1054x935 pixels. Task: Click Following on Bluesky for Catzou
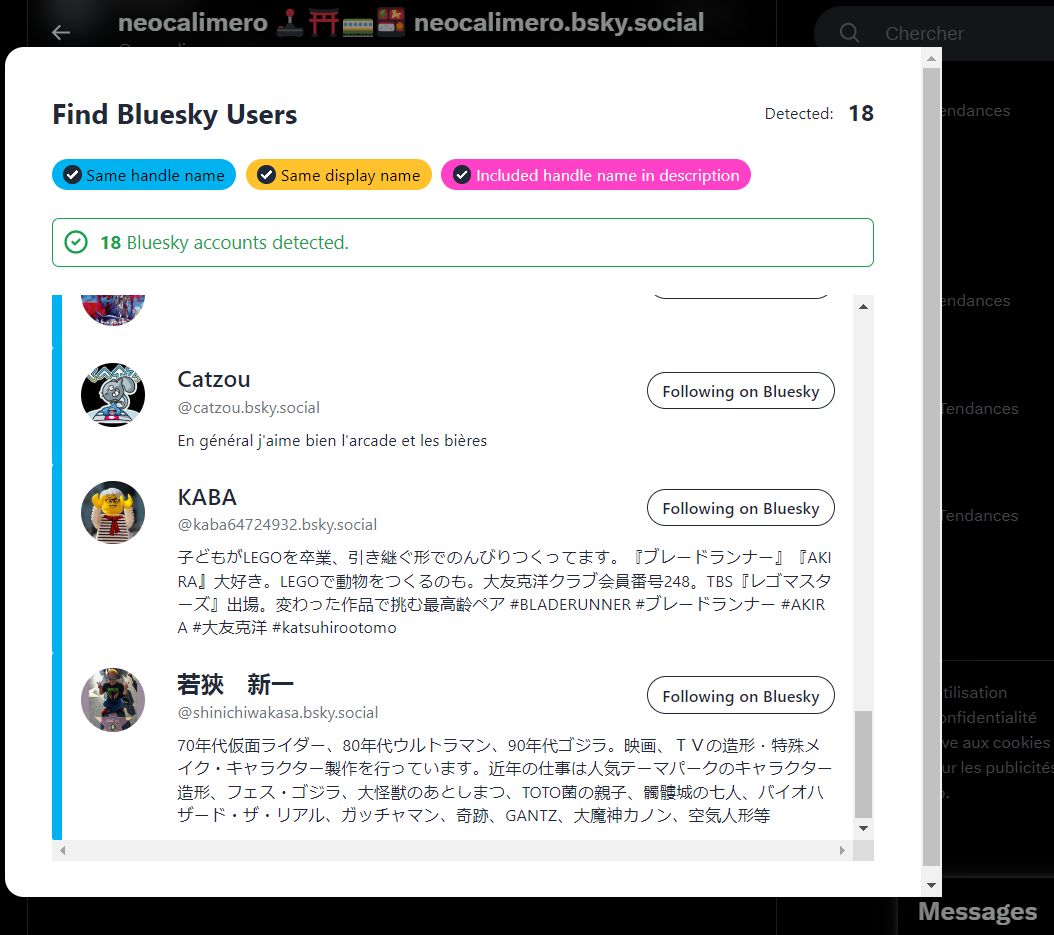[x=741, y=391]
